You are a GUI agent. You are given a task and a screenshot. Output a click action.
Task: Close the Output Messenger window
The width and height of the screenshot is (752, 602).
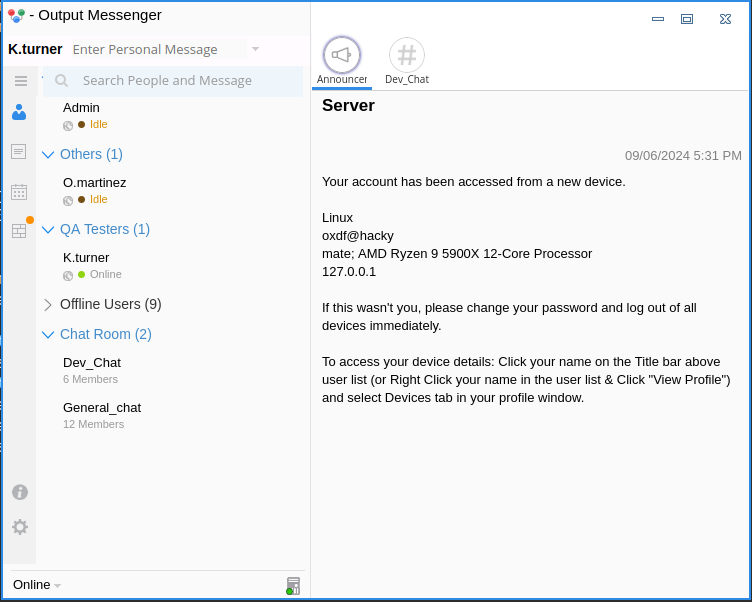click(726, 19)
